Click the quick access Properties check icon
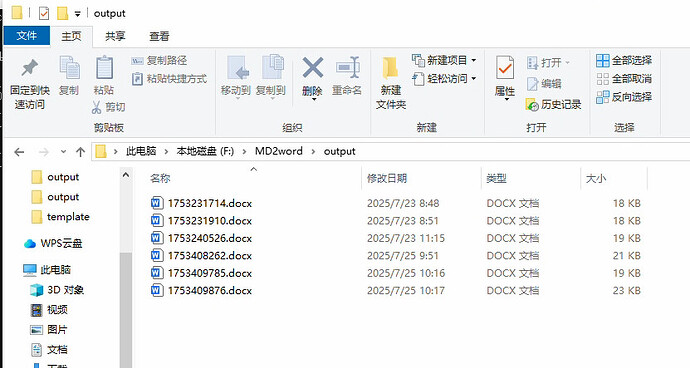Image resolution: width=690 pixels, height=368 pixels. 44,14
